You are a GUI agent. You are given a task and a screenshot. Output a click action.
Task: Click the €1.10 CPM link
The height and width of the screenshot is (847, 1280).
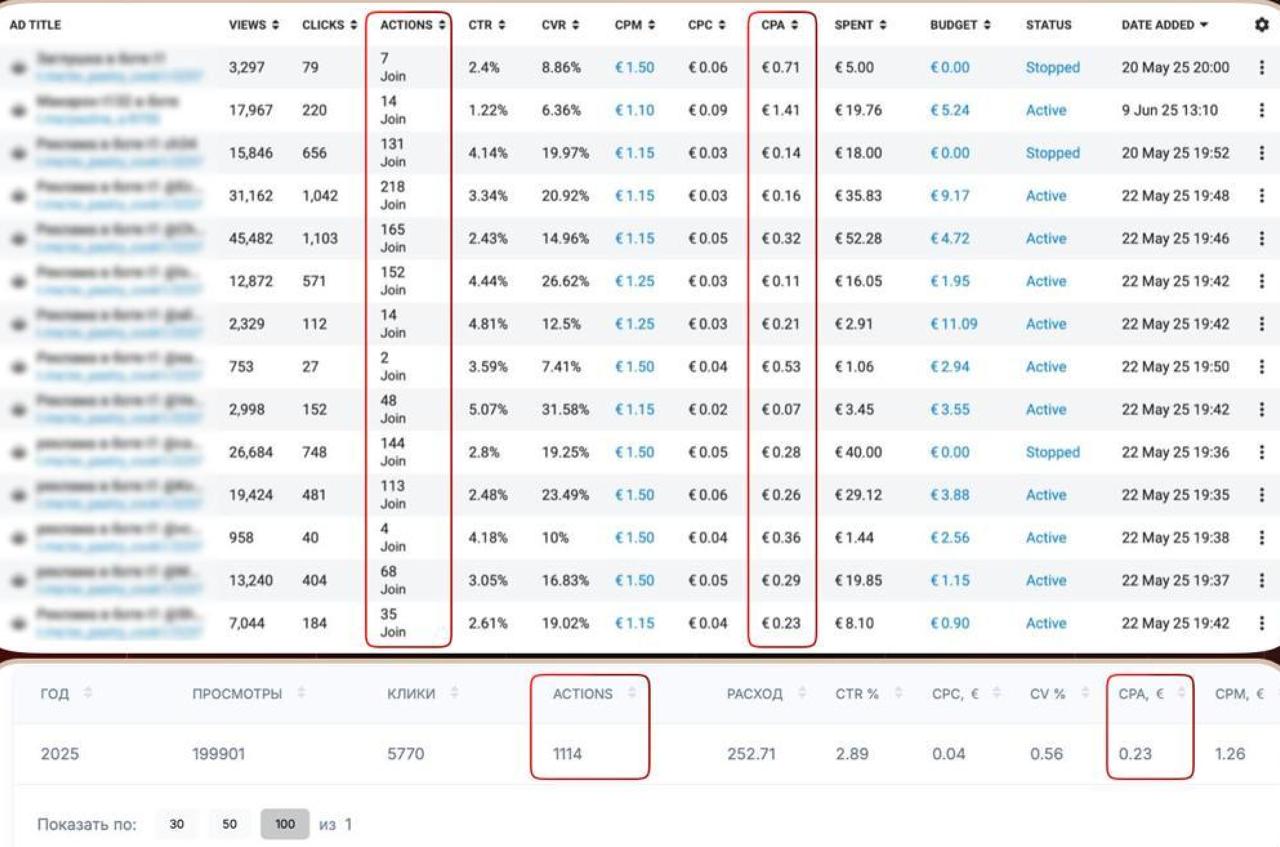click(x=634, y=110)
